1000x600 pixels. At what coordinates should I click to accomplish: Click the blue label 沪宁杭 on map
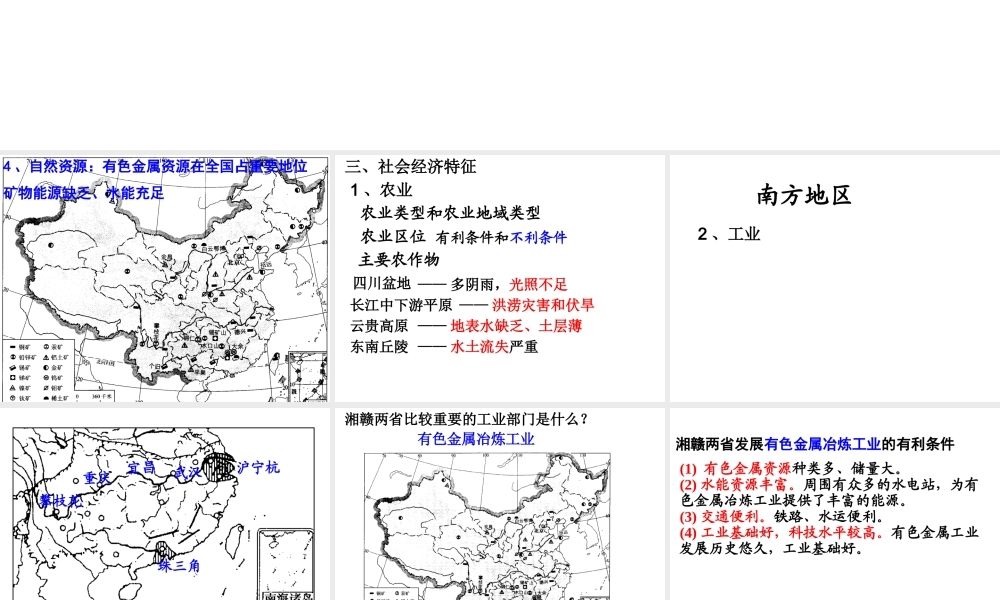[258, 467]
